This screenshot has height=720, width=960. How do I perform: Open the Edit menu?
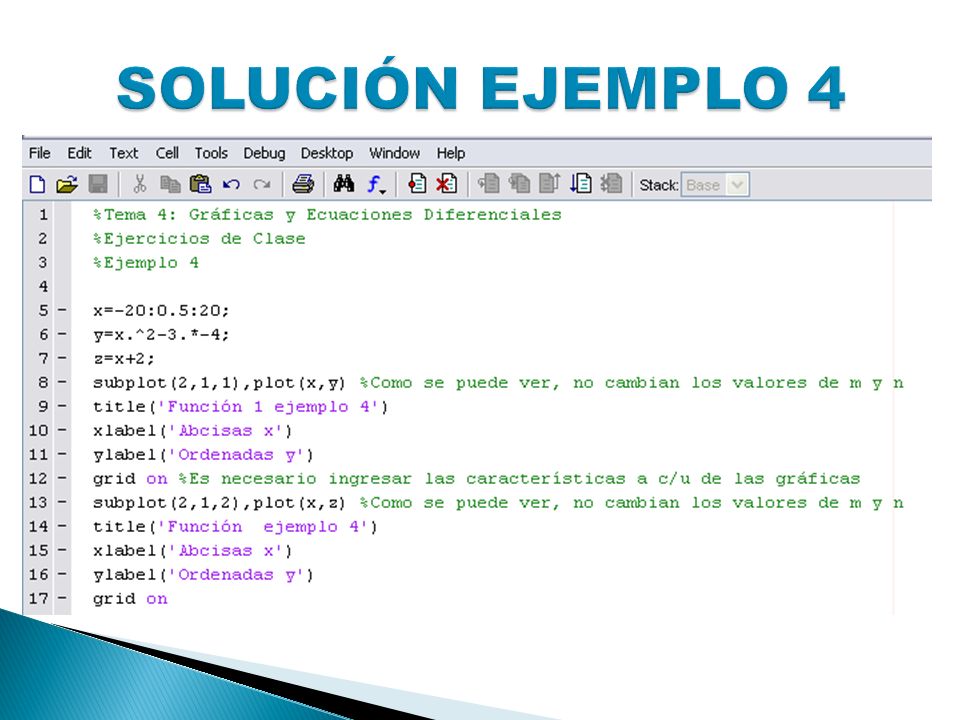pyautogui.click(x=79, y=153)
